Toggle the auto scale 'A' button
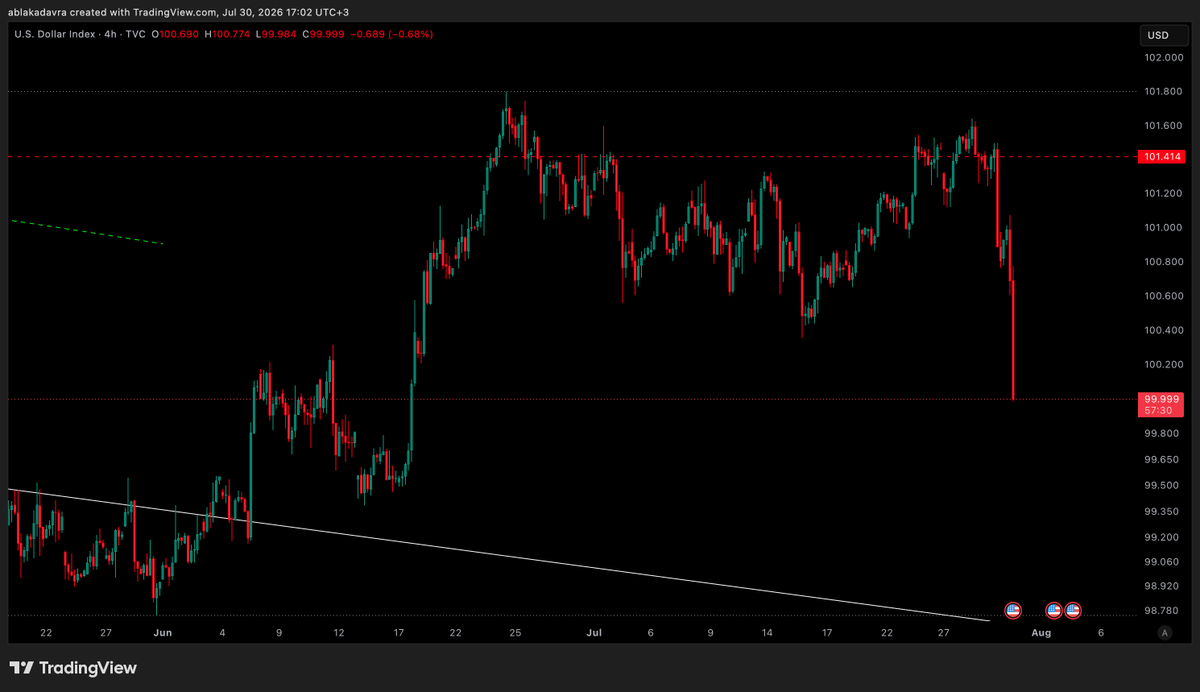The width and height of the screenshot is (1200, 692). tap(1164, 633)
